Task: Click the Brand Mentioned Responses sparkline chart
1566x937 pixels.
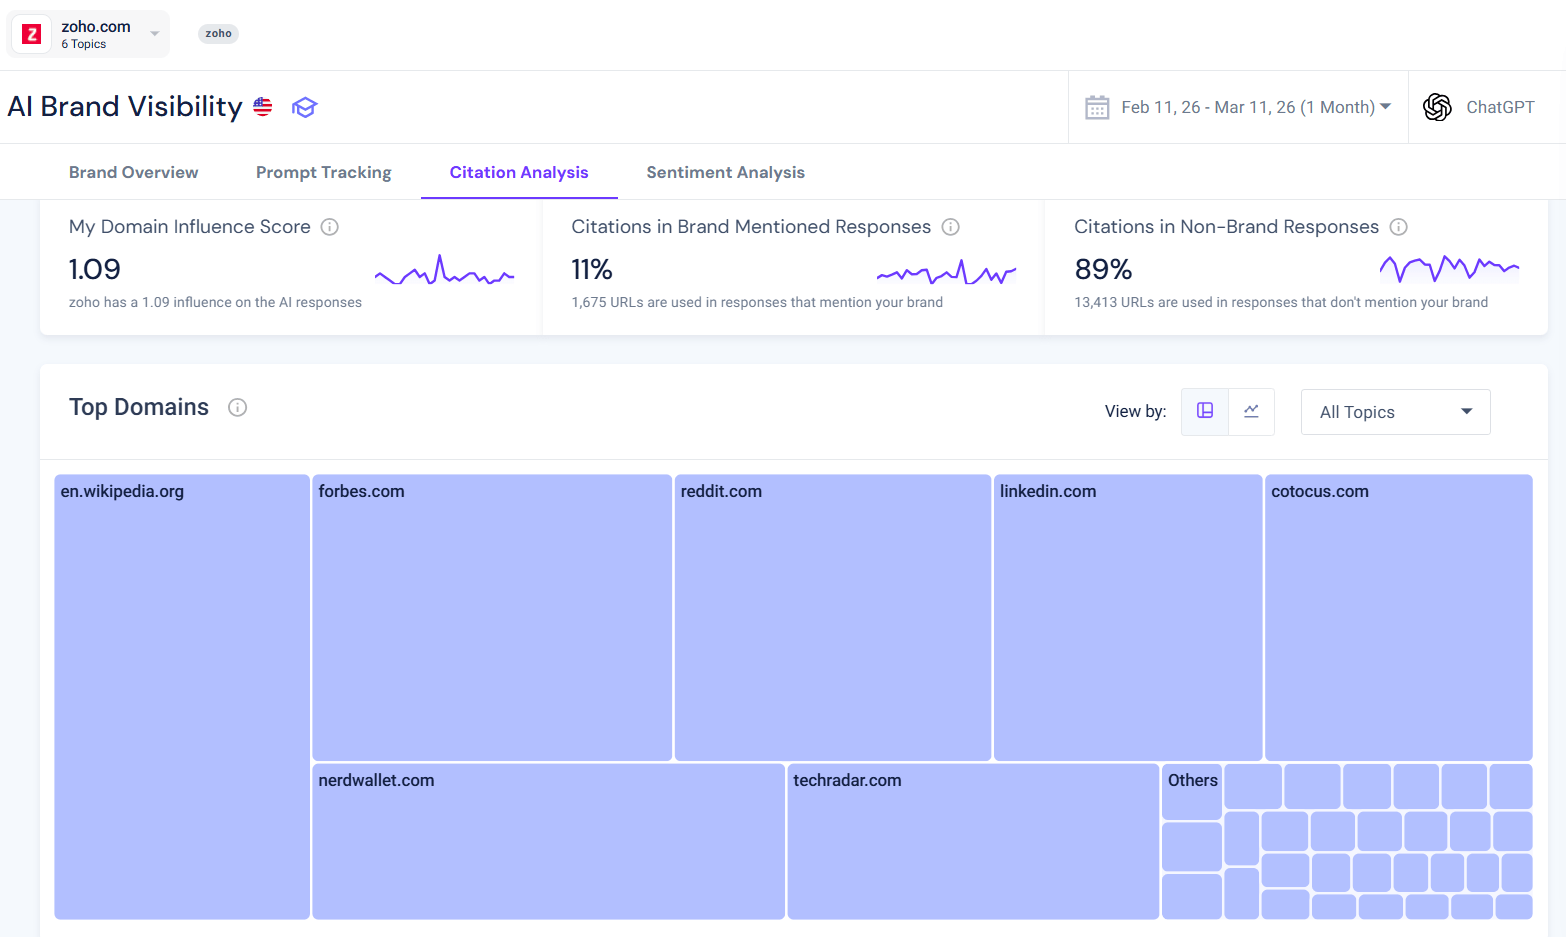Action: click(946, 271)
